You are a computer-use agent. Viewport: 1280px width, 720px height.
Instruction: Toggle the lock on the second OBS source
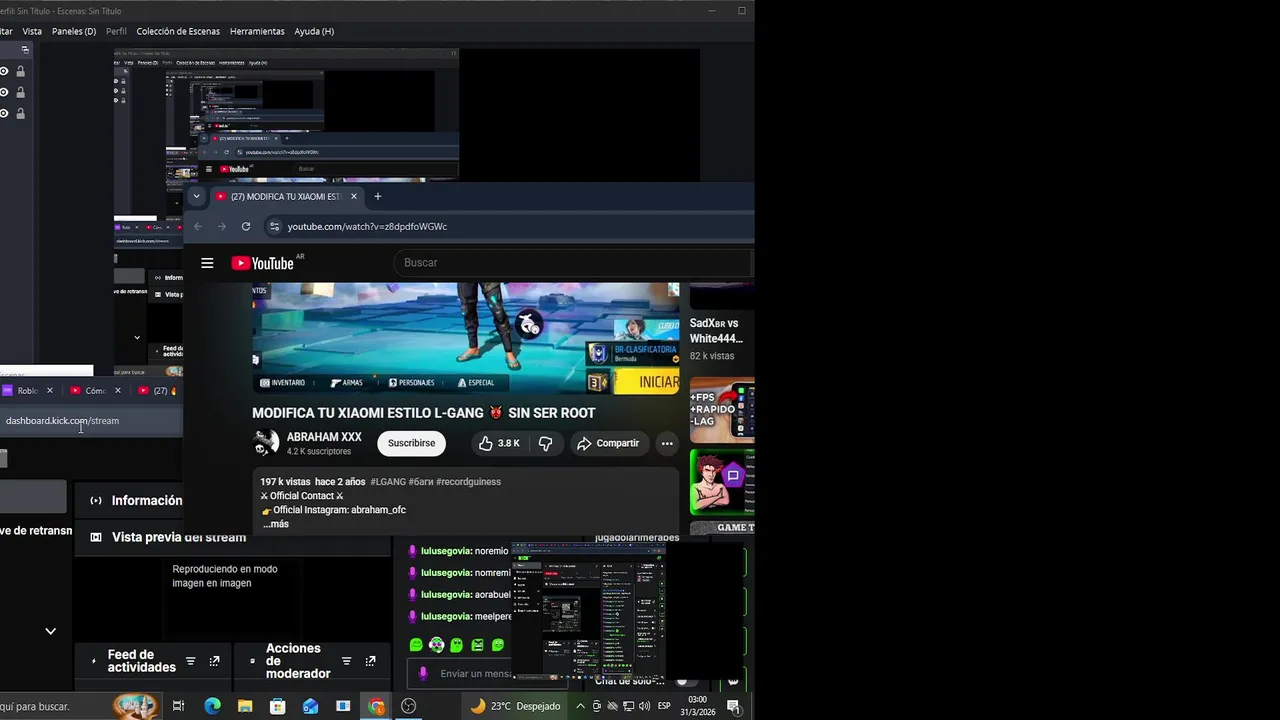point(20,92)
